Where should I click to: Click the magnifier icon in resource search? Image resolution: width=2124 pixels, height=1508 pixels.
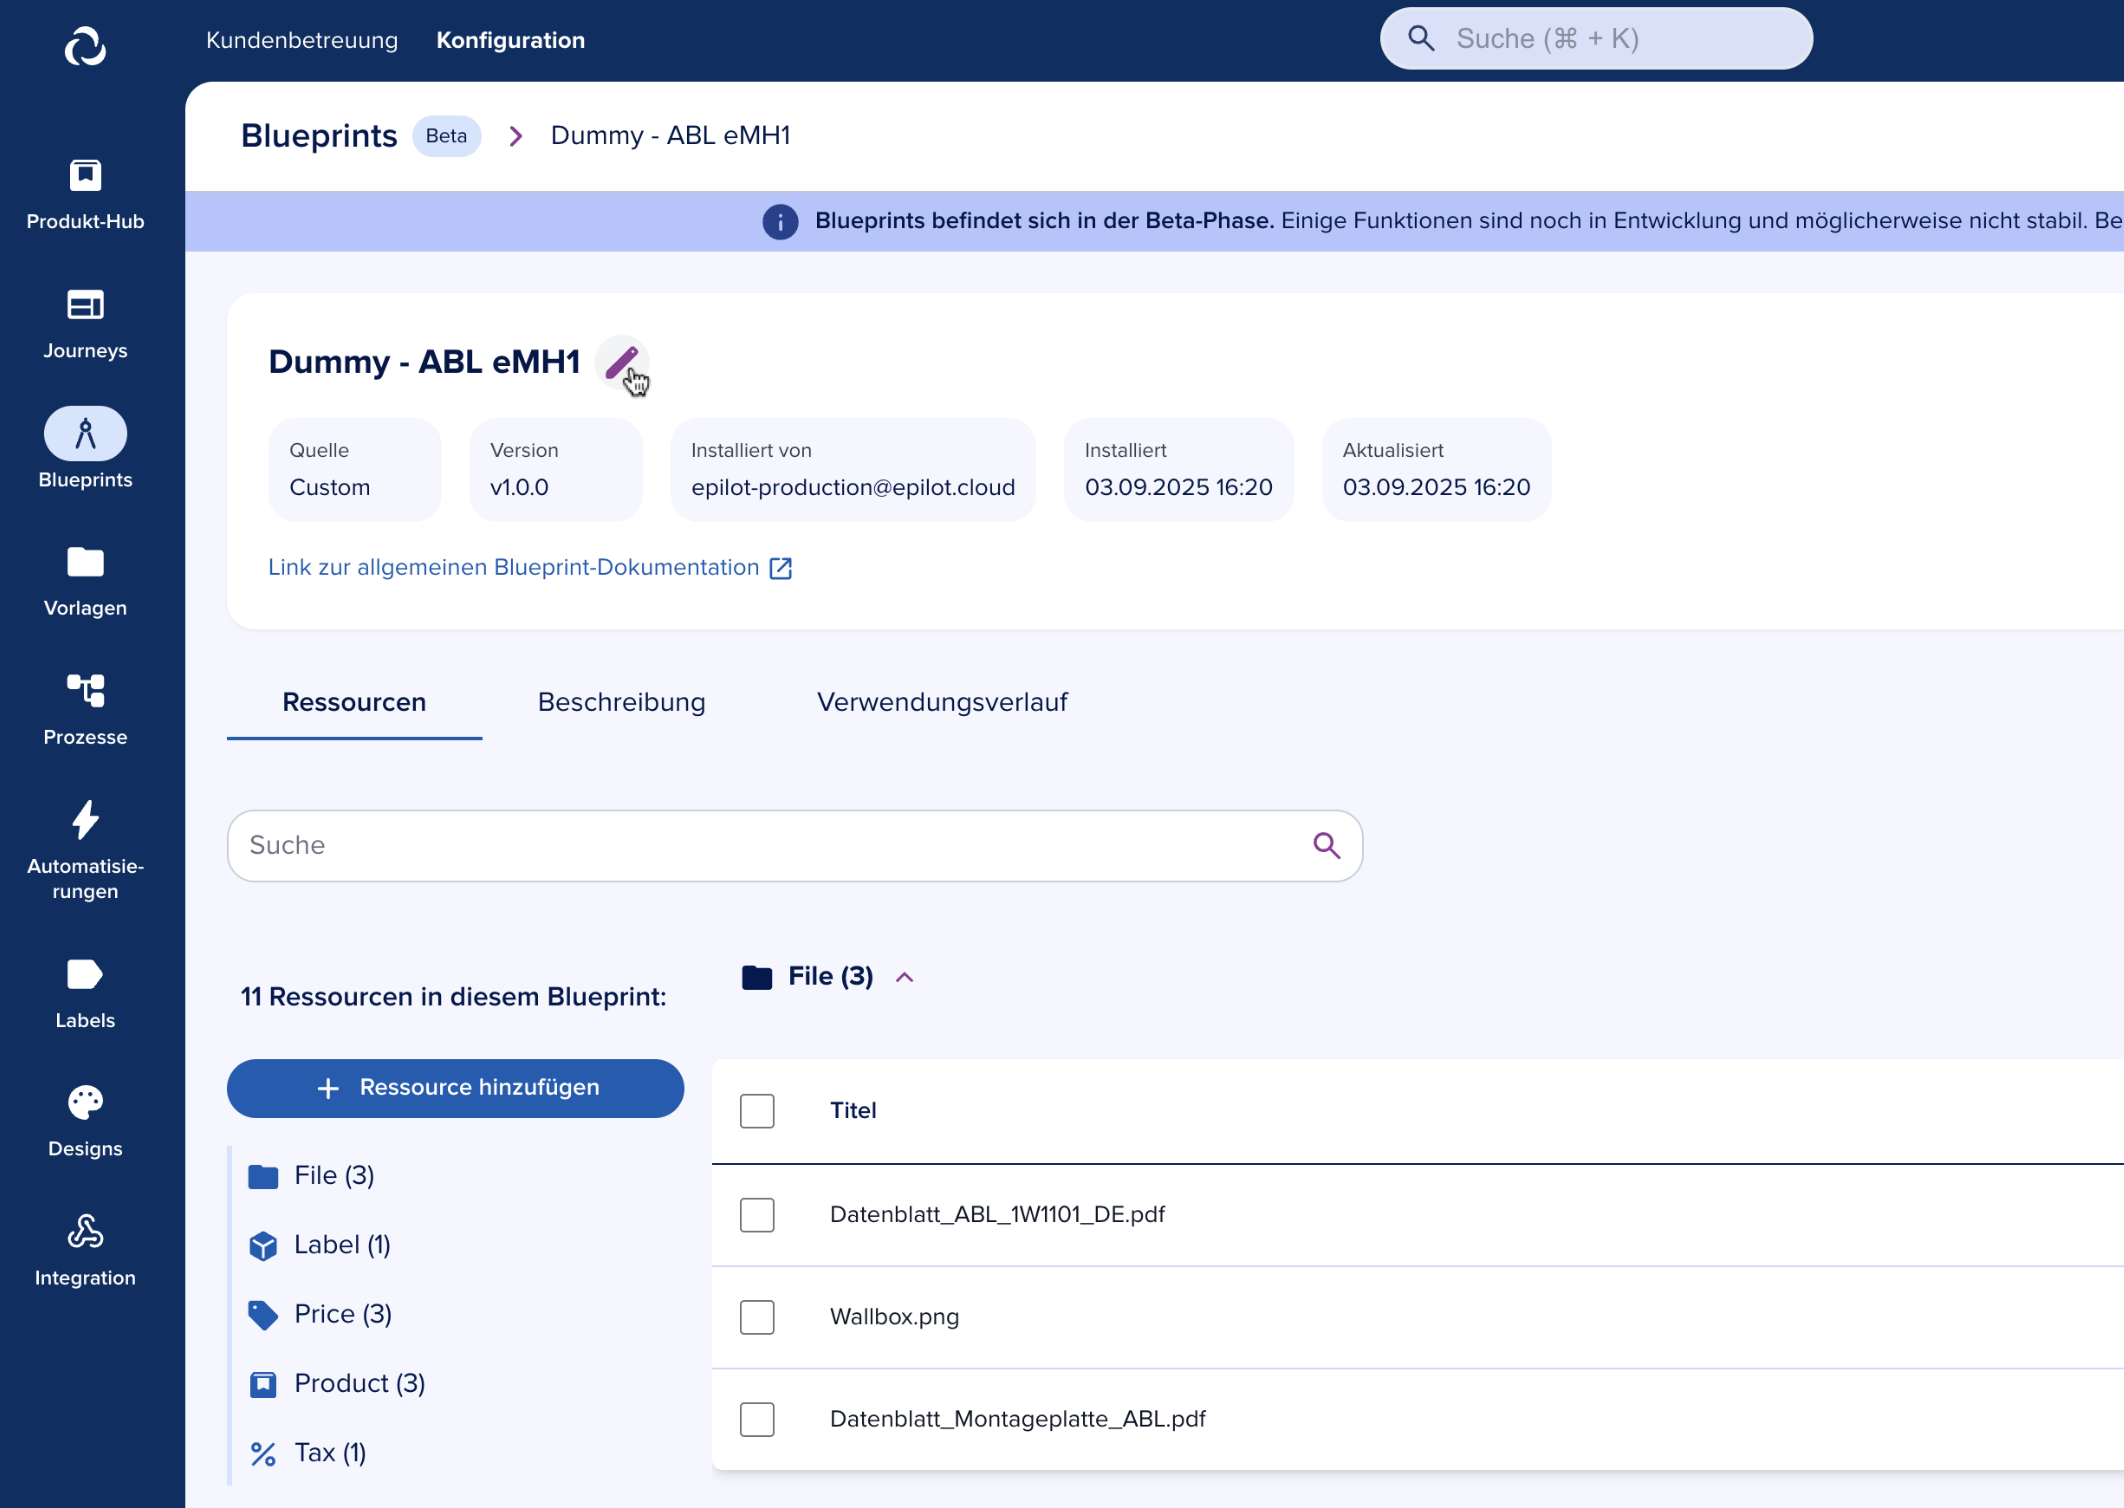(x=1326, y=846)
